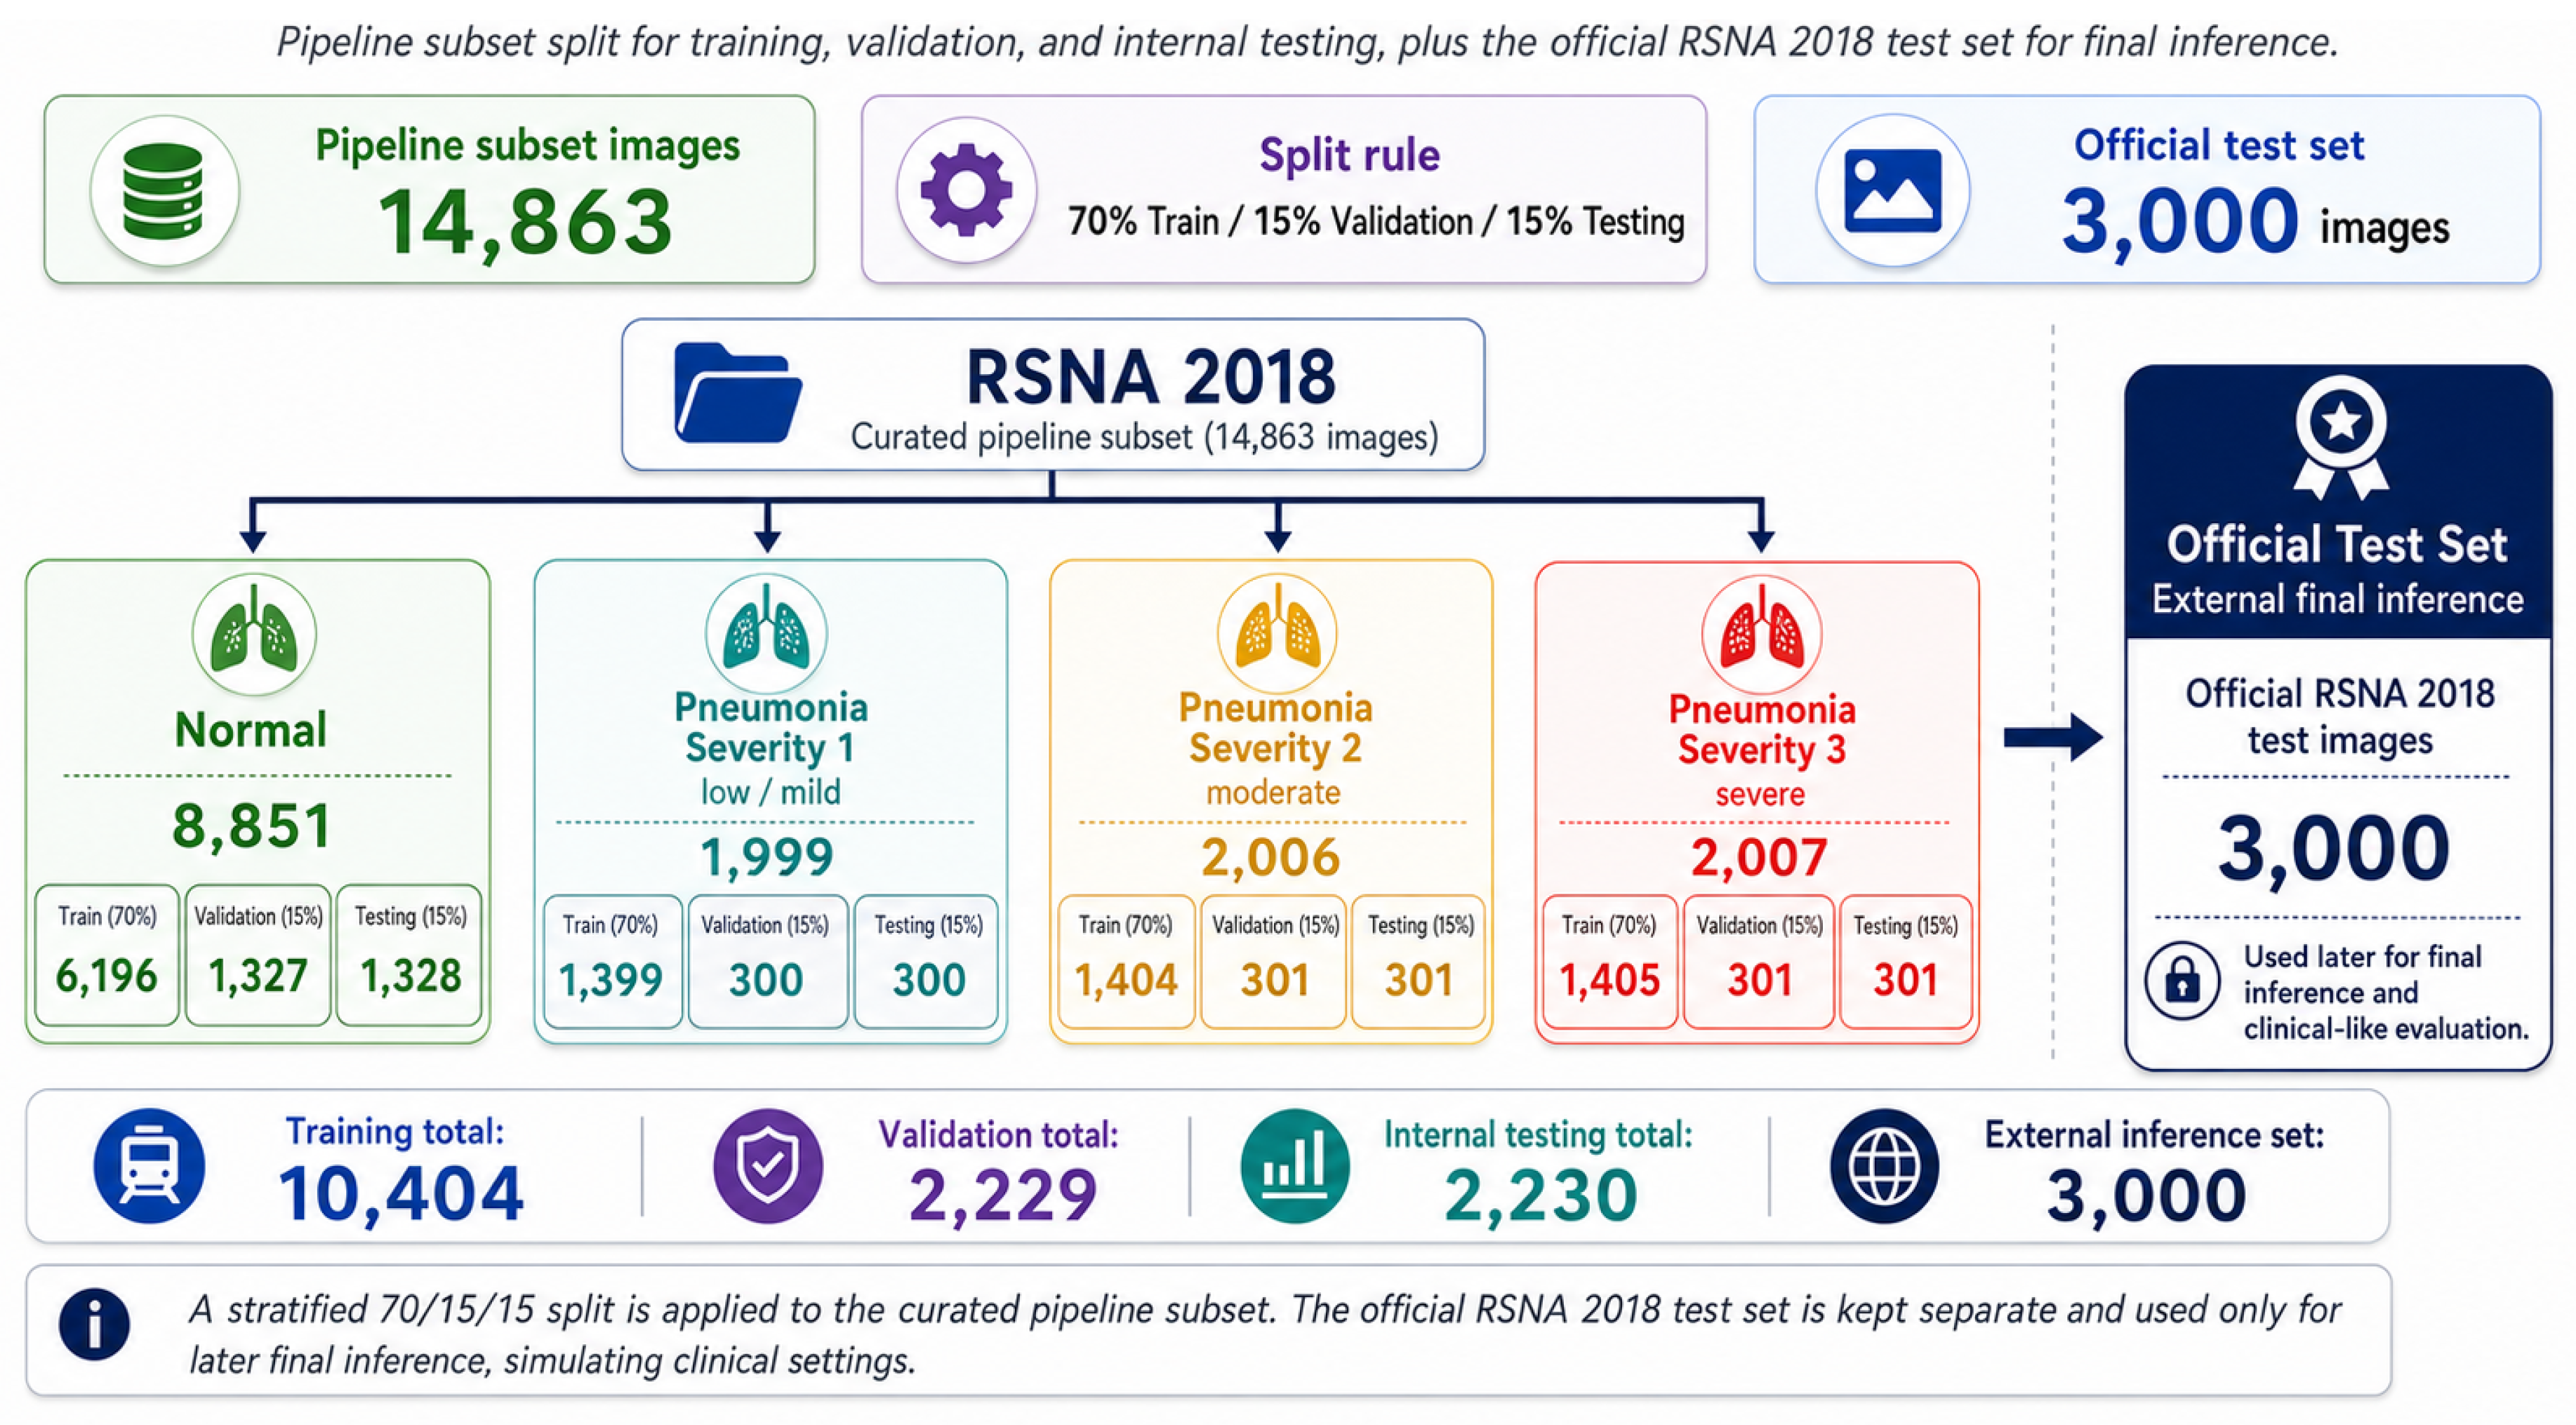Click the green database stack icon
The width and height of the screenshot is (2576, 1425).
click(164, 190)
